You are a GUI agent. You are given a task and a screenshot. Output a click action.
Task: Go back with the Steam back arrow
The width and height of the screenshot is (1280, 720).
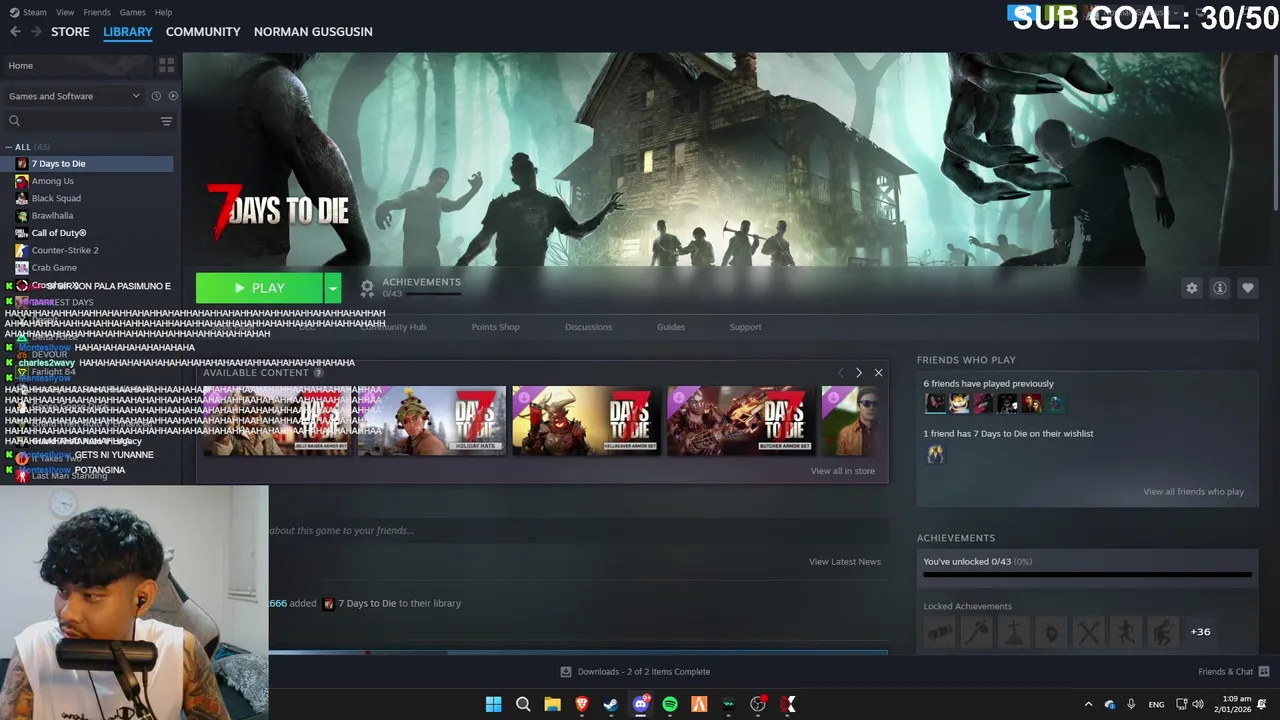[15, 32]
